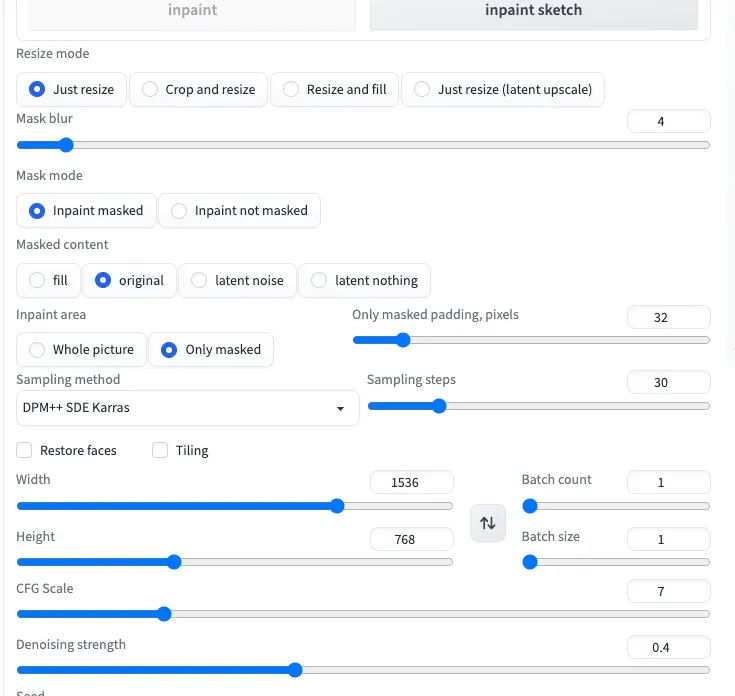This screenshot has width=735, height=696.
Task: Click the Width slider handle
Action: 337,505
